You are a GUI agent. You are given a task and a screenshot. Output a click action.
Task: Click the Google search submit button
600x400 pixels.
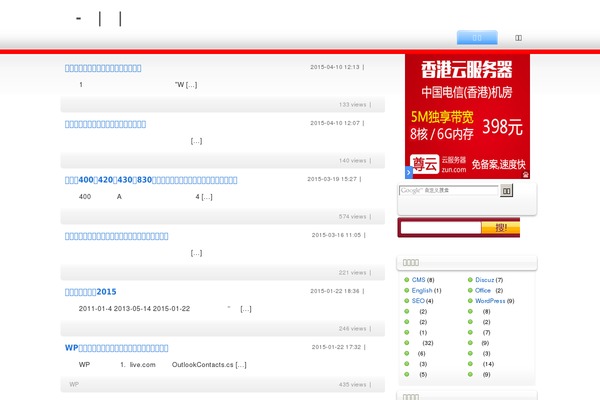(x=506, y=191)
